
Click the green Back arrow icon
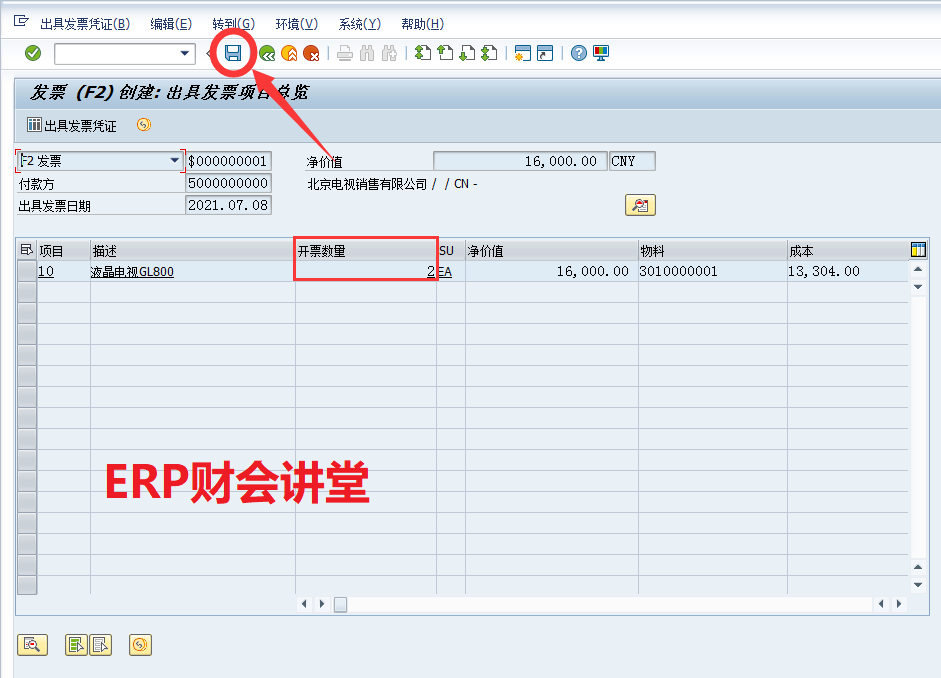266,52
